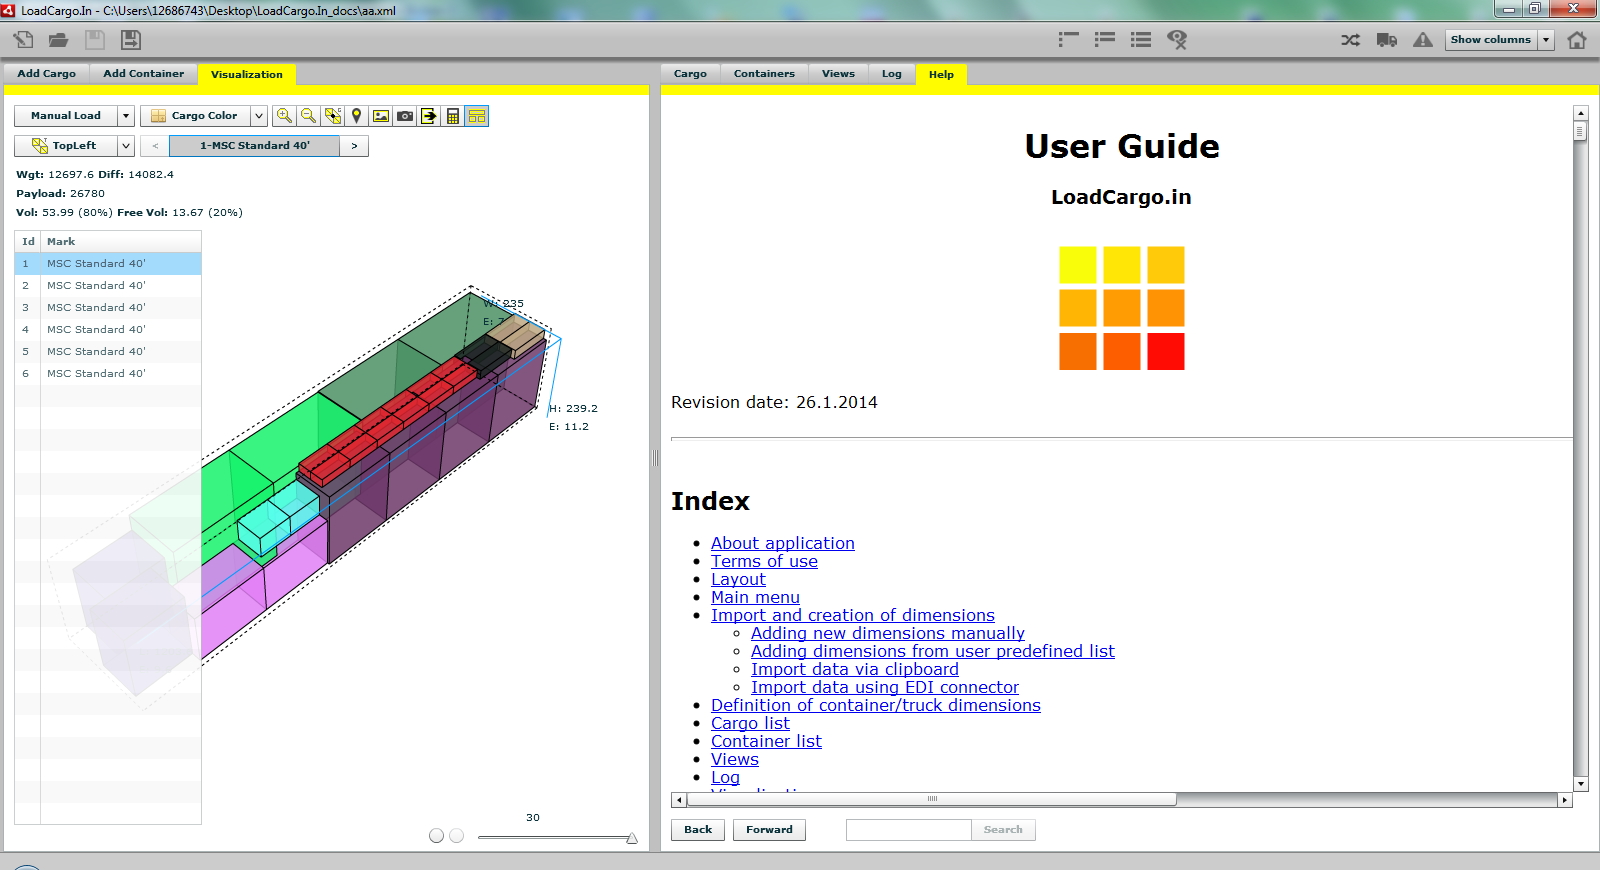
Task: Click the zoom out magnifier icon
Action: 308,116
